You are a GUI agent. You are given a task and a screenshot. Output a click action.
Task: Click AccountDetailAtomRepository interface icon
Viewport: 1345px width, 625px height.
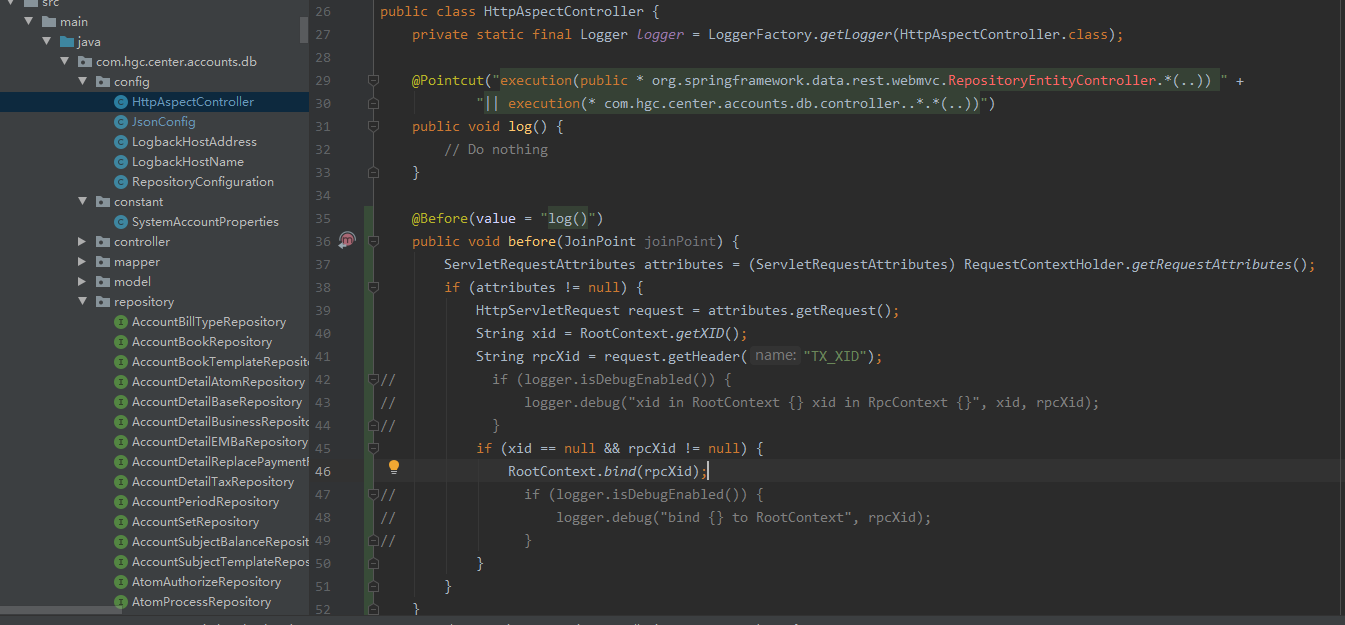pos(121,382)
